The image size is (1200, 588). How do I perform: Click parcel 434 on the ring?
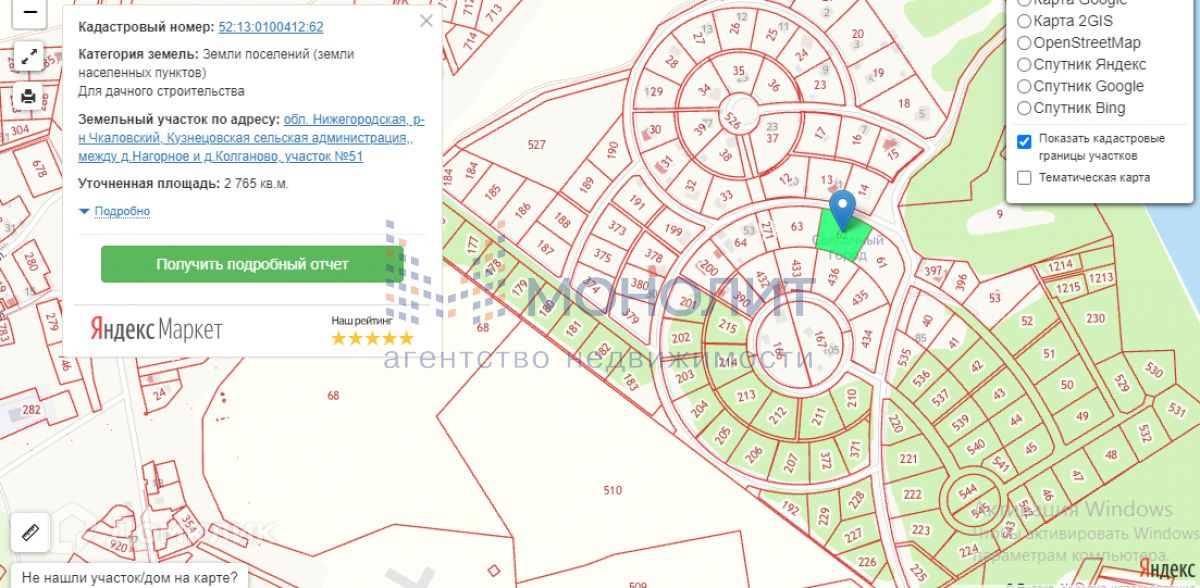867,339
